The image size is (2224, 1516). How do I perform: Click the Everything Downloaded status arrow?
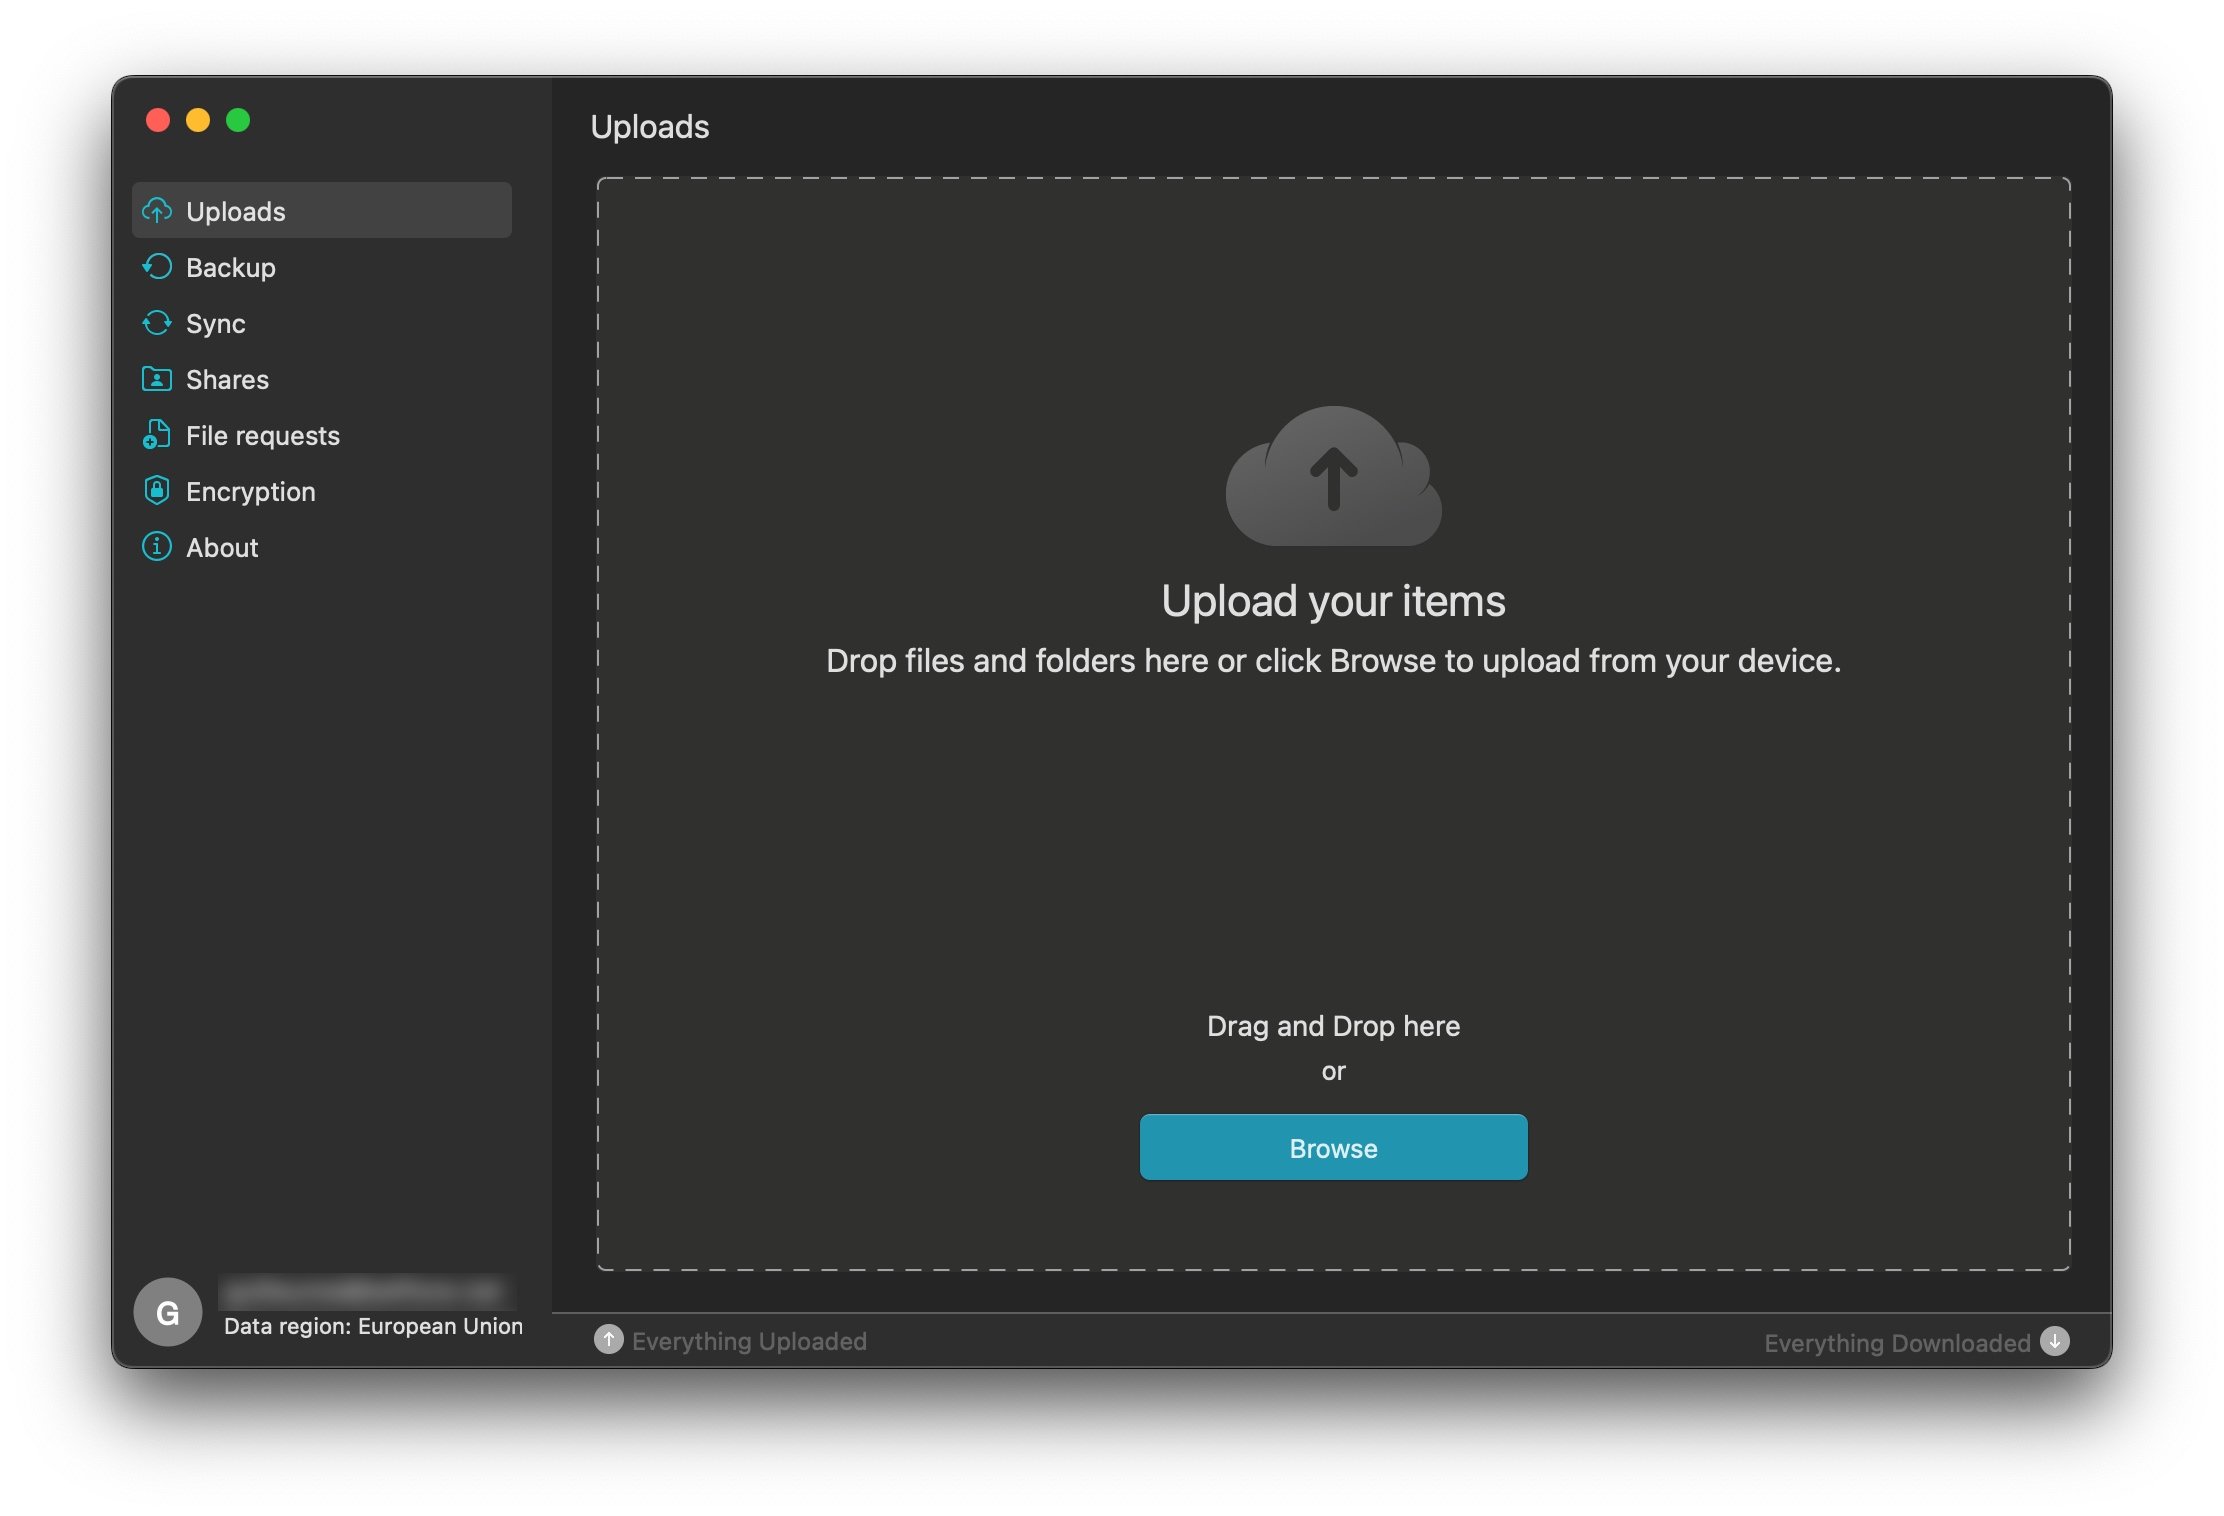[2055, 1343]
